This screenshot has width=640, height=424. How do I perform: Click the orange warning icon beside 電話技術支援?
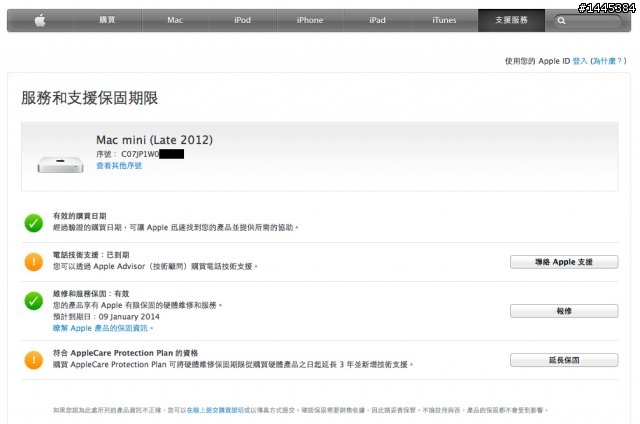point(33,262)
